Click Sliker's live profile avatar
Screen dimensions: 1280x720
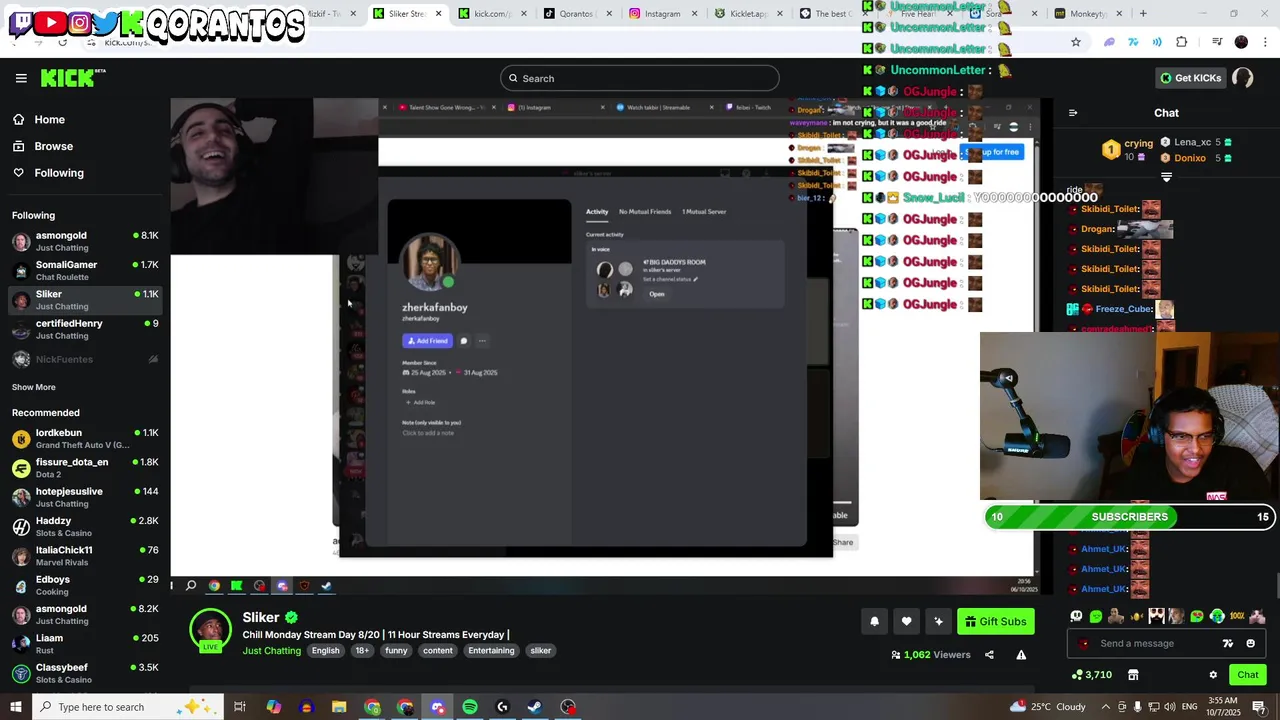point(210,630)
